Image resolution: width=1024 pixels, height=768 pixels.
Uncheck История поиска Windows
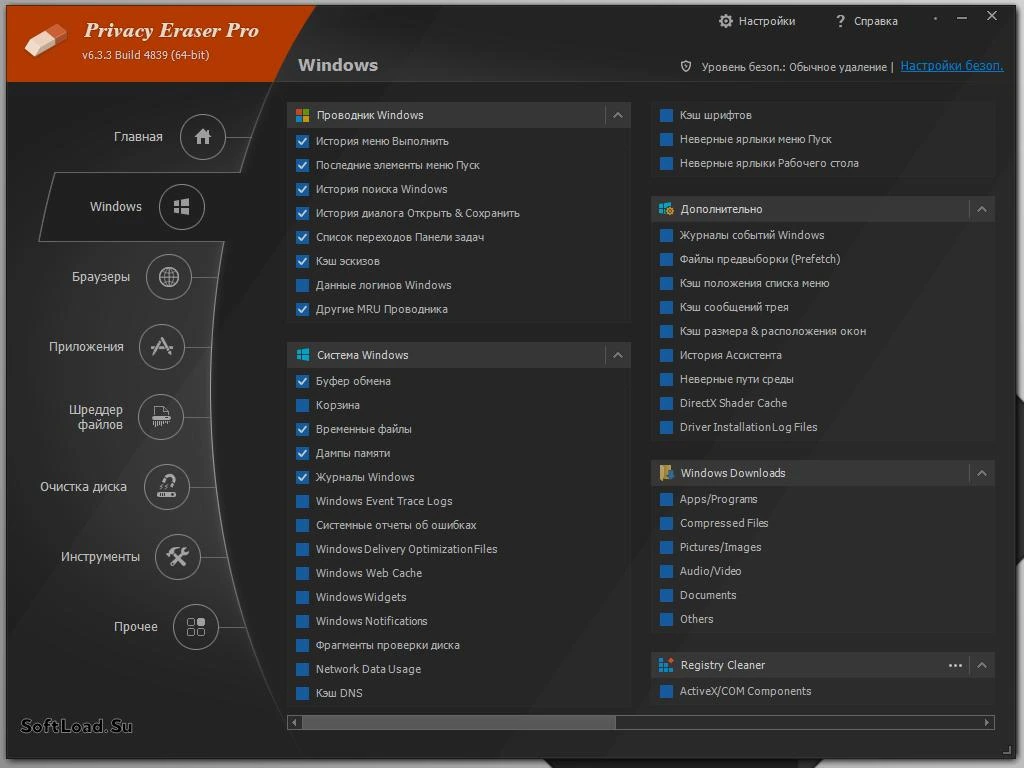point(302,189)
